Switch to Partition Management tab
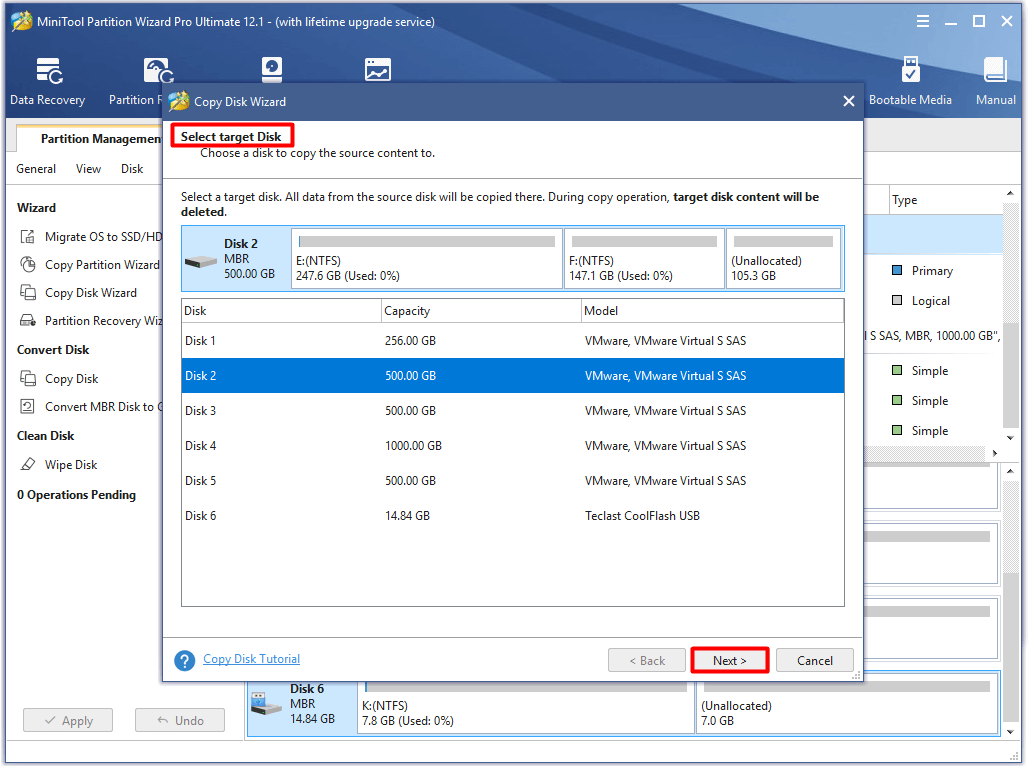The width and height of the screenshot is (1028, 766). click(x=91, y=138)
